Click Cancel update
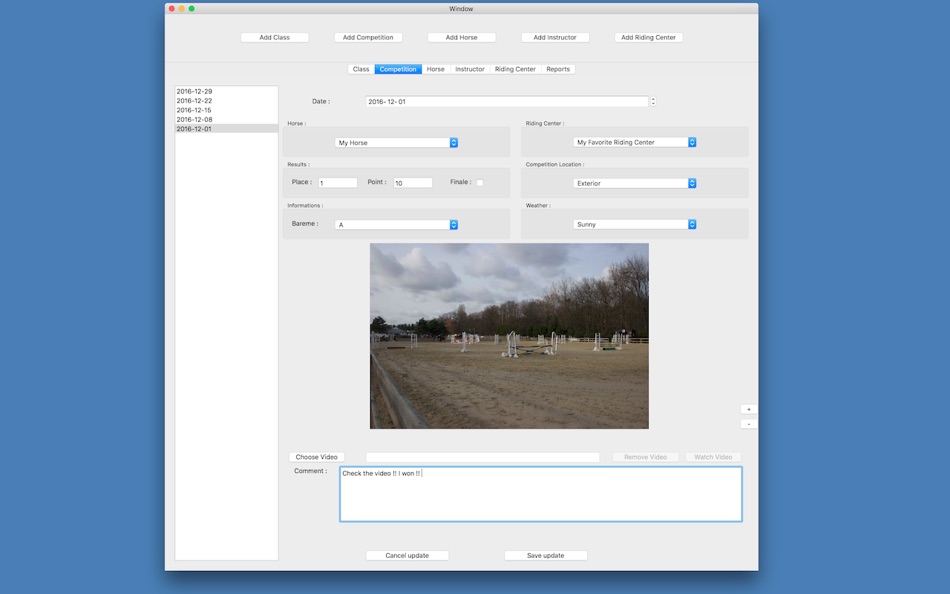Image resolution: width=950 pixels, height=594 pixels. tap(407, 555)
